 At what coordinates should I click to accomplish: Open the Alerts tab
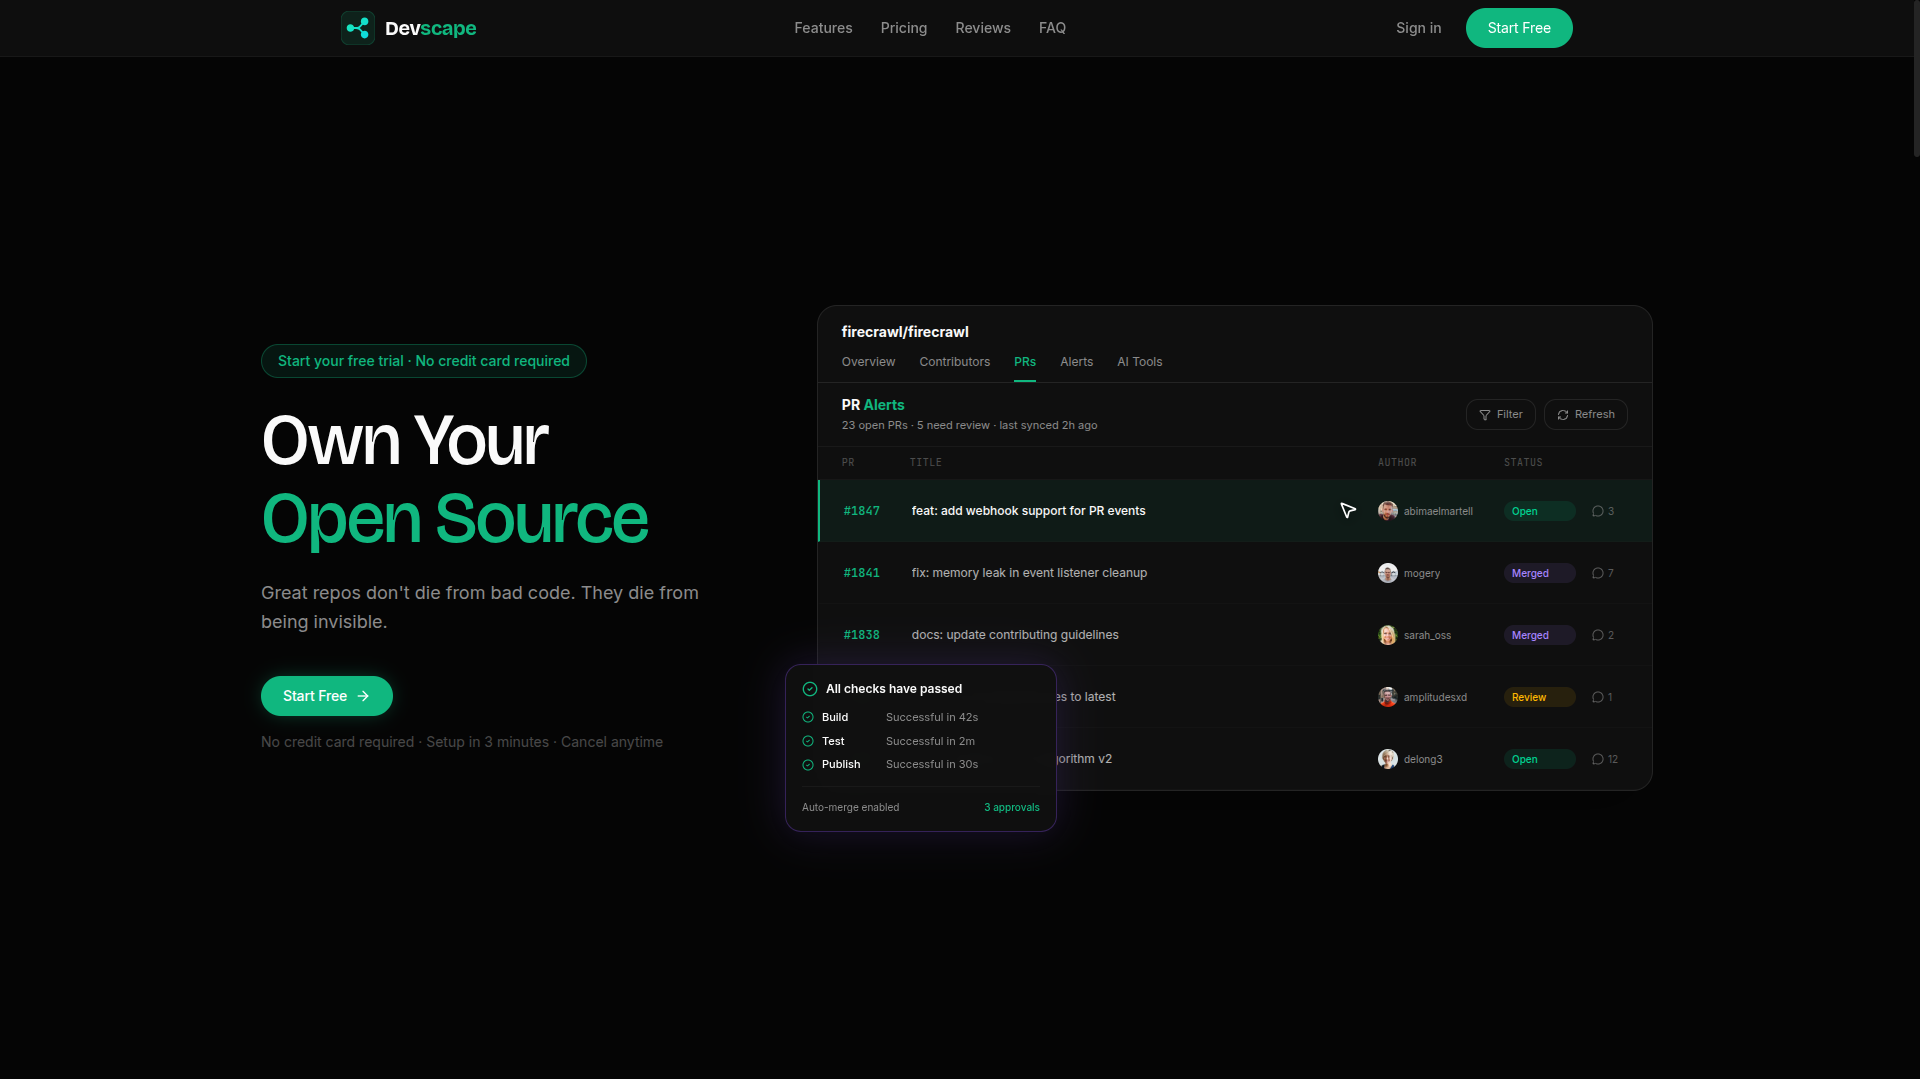[x=1077, y=362]
